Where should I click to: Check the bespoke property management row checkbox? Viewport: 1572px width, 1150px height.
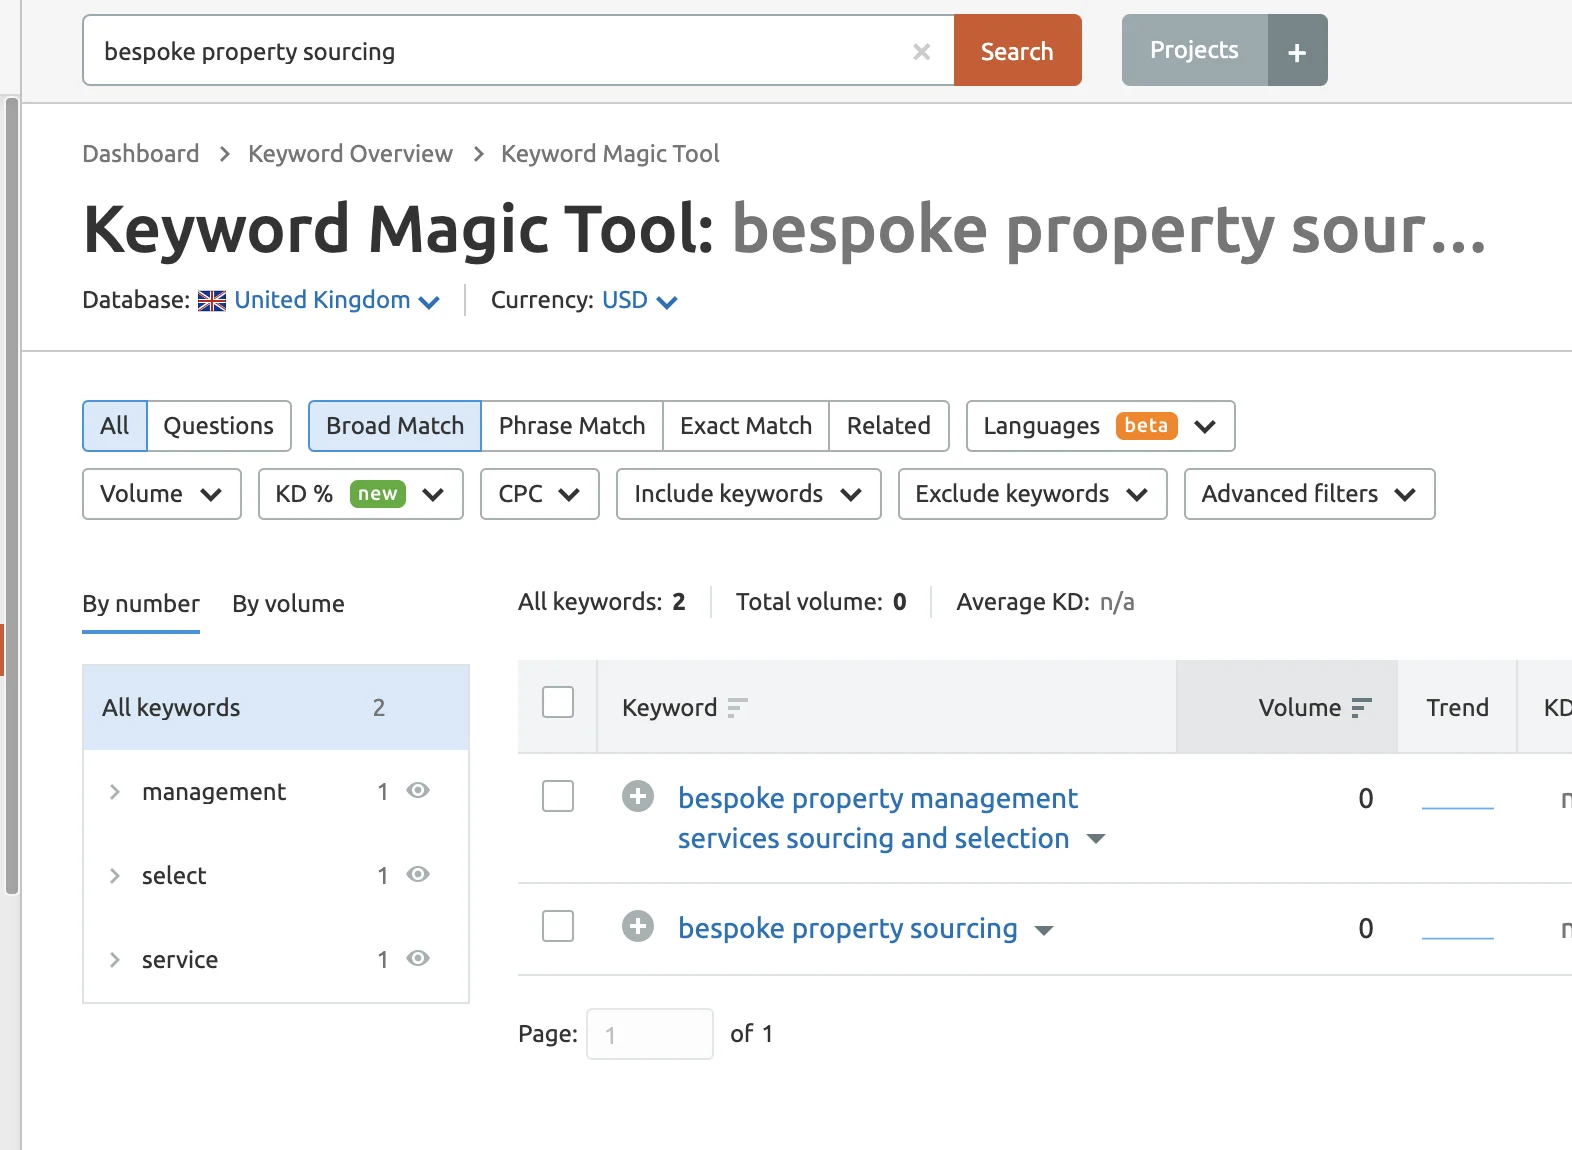(558, 796)
